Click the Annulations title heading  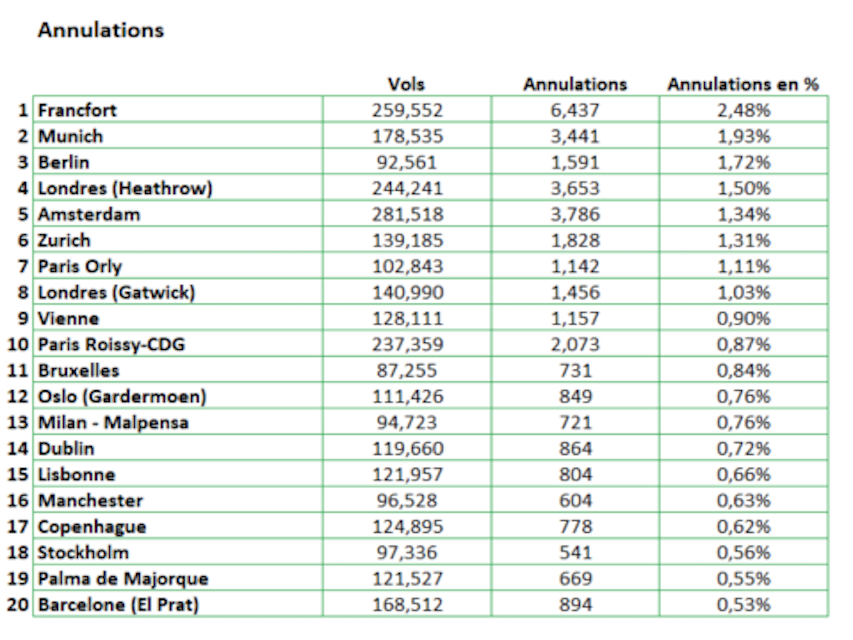pos(100,30)
